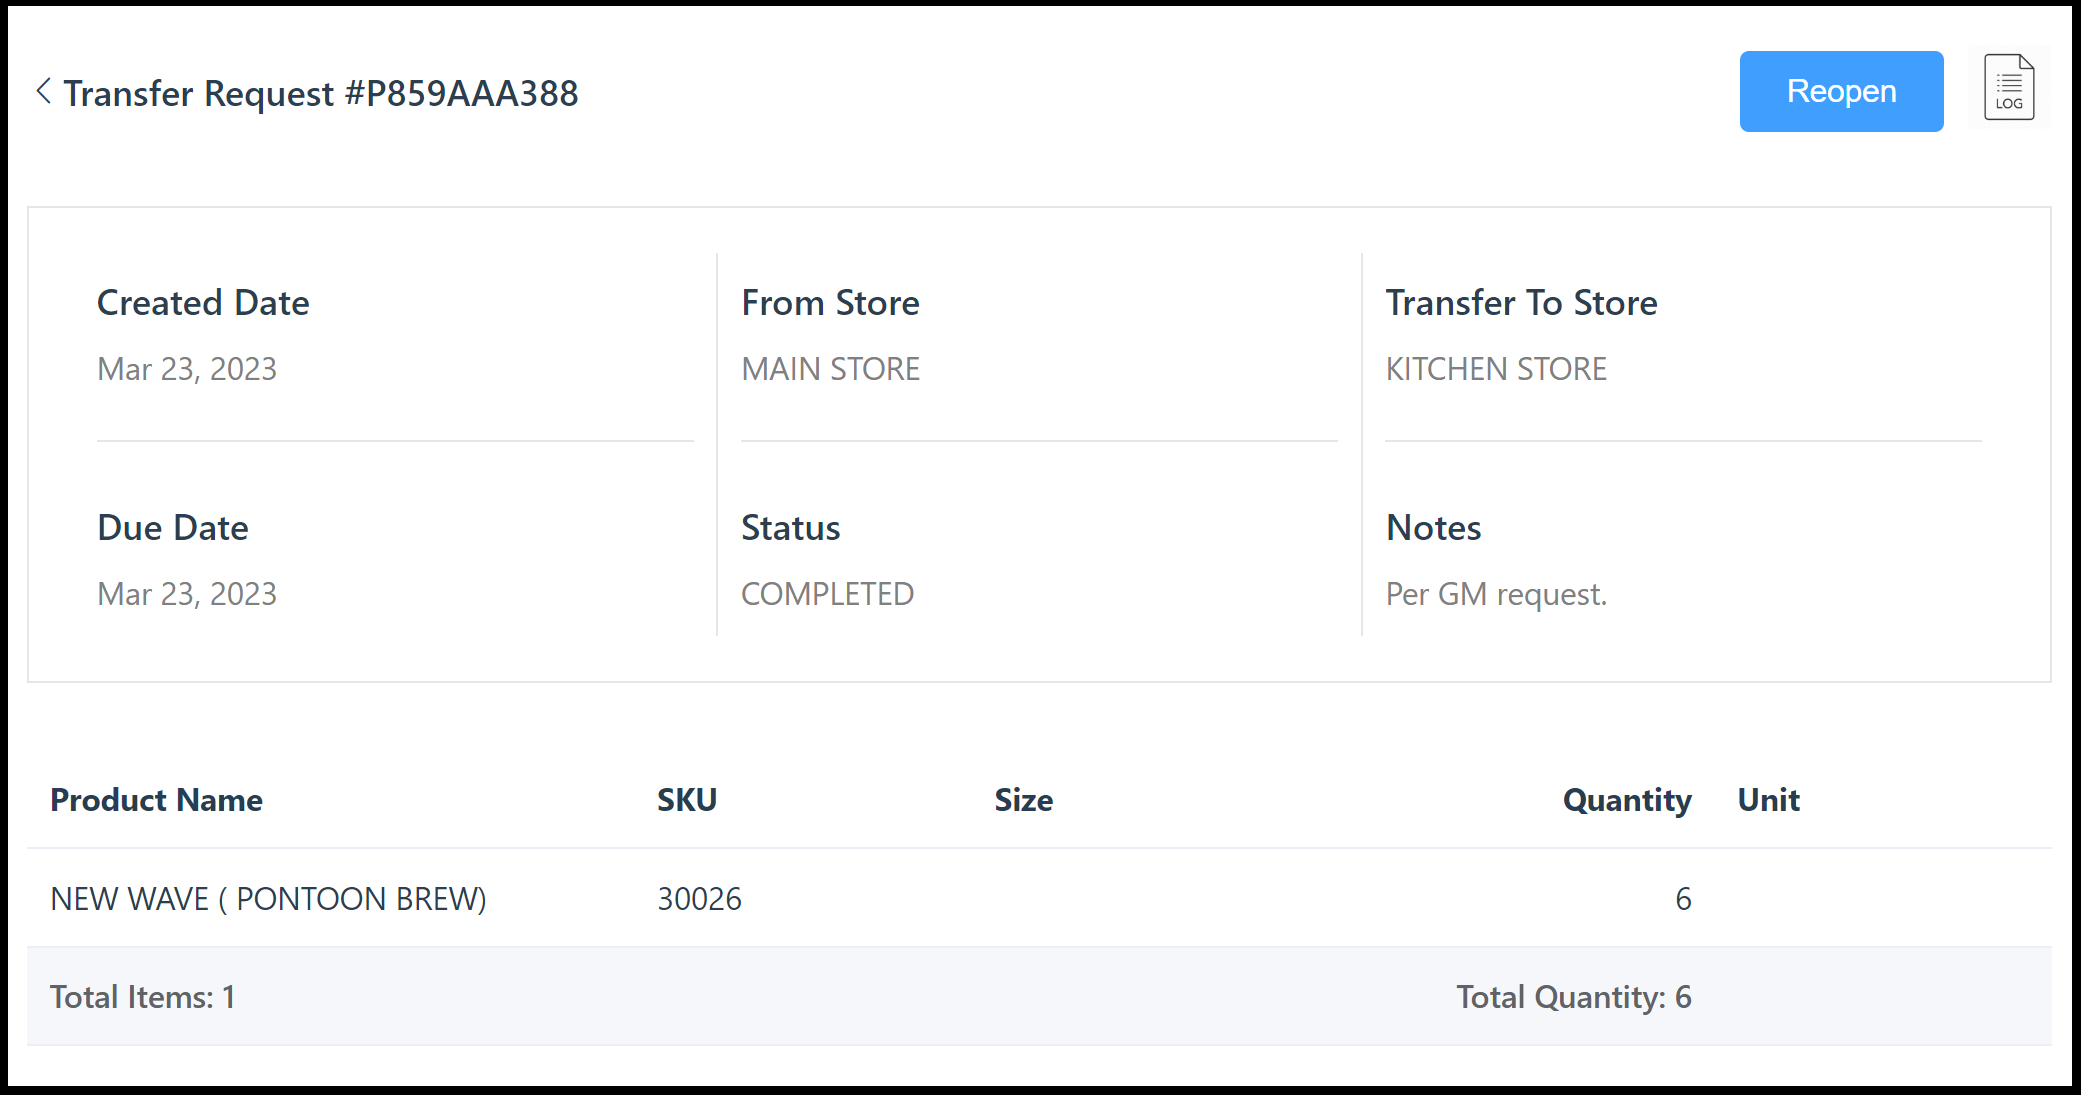Click the Total Quantity: 6 summary
The height and width of the screenshot is (1095, 2081).
click(1573, 997)
